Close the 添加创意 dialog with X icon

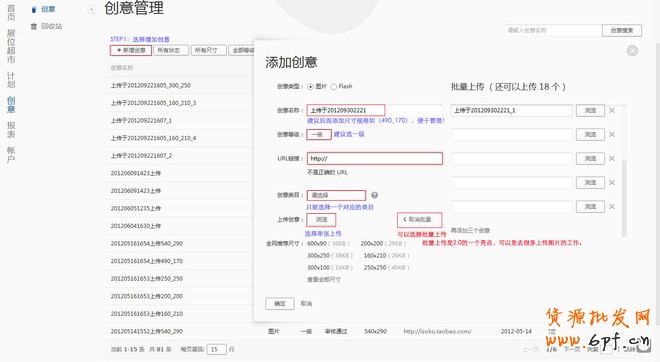point(632,51)
